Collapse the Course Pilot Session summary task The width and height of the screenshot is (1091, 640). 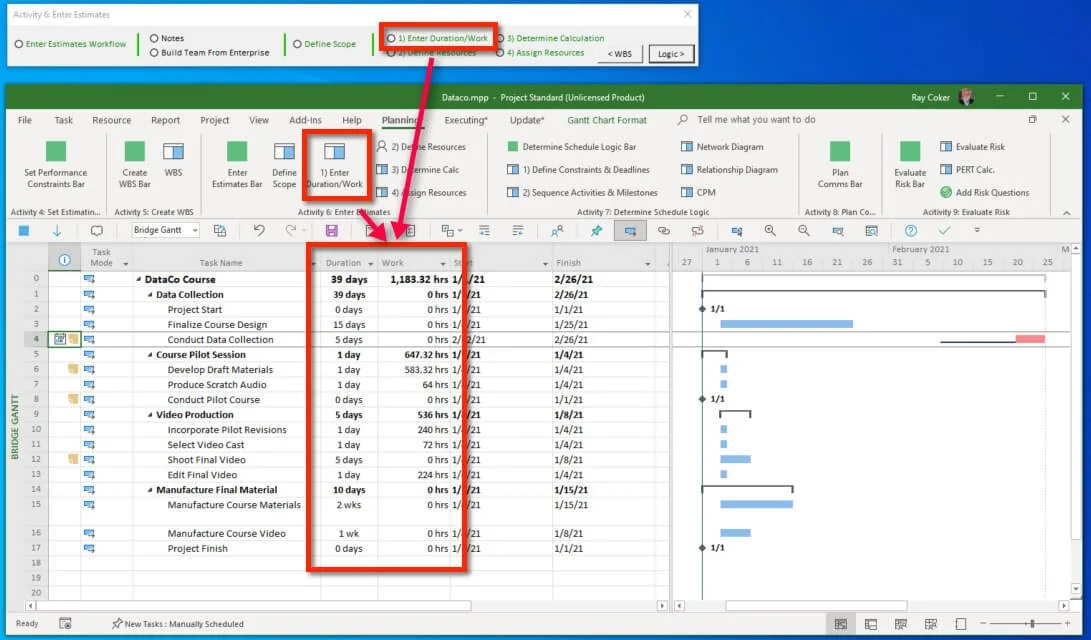point(150,355)
